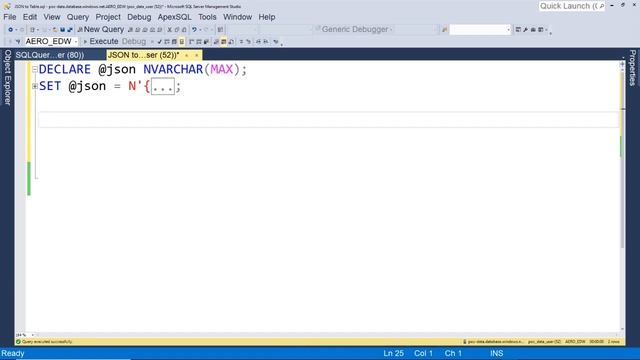This screenshot has width=640, height=360.
Task: Navigate backward using the toolbar arrow
Action: click(11, 29)
